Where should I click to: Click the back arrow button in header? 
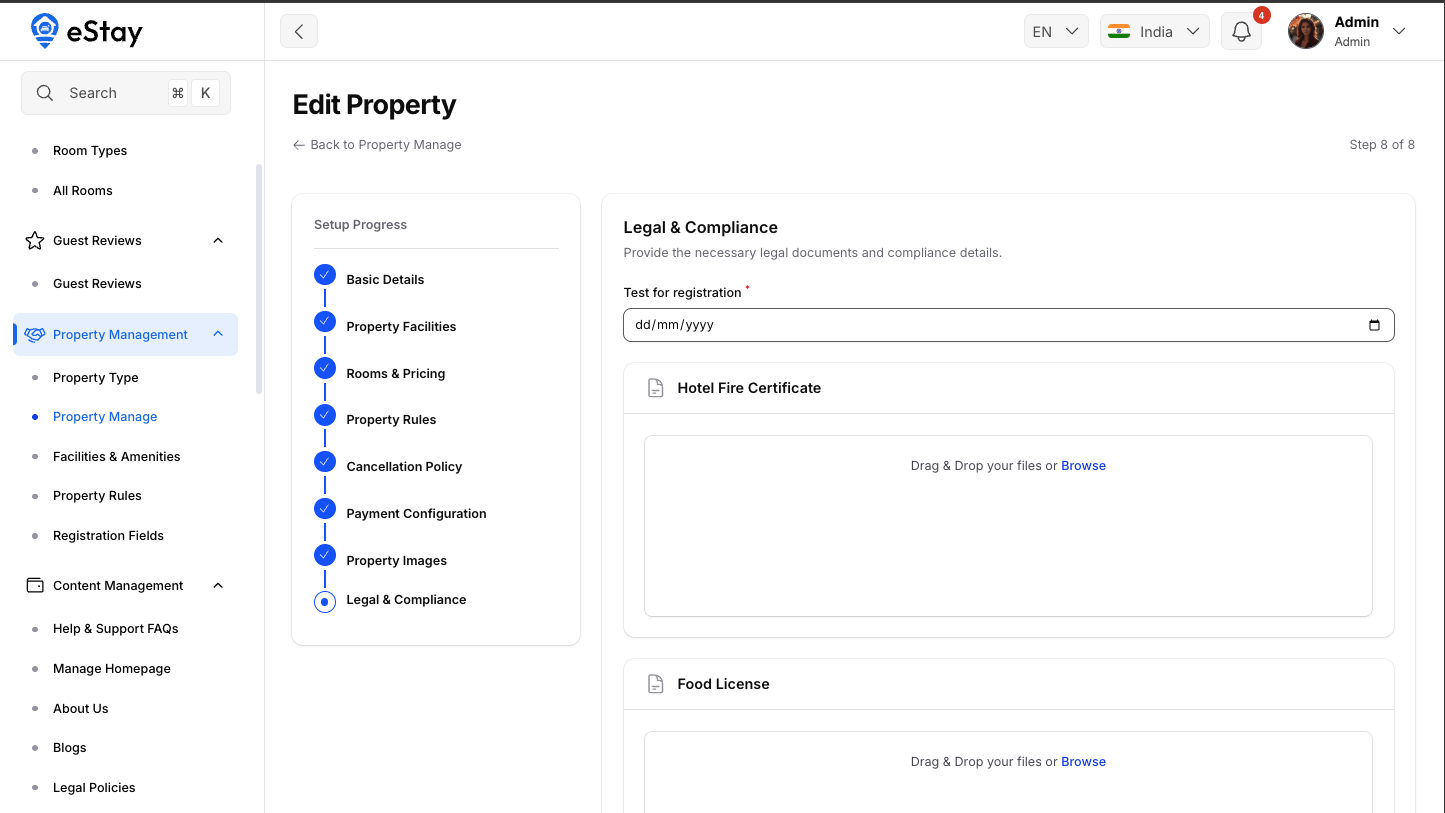click(299, 31)
